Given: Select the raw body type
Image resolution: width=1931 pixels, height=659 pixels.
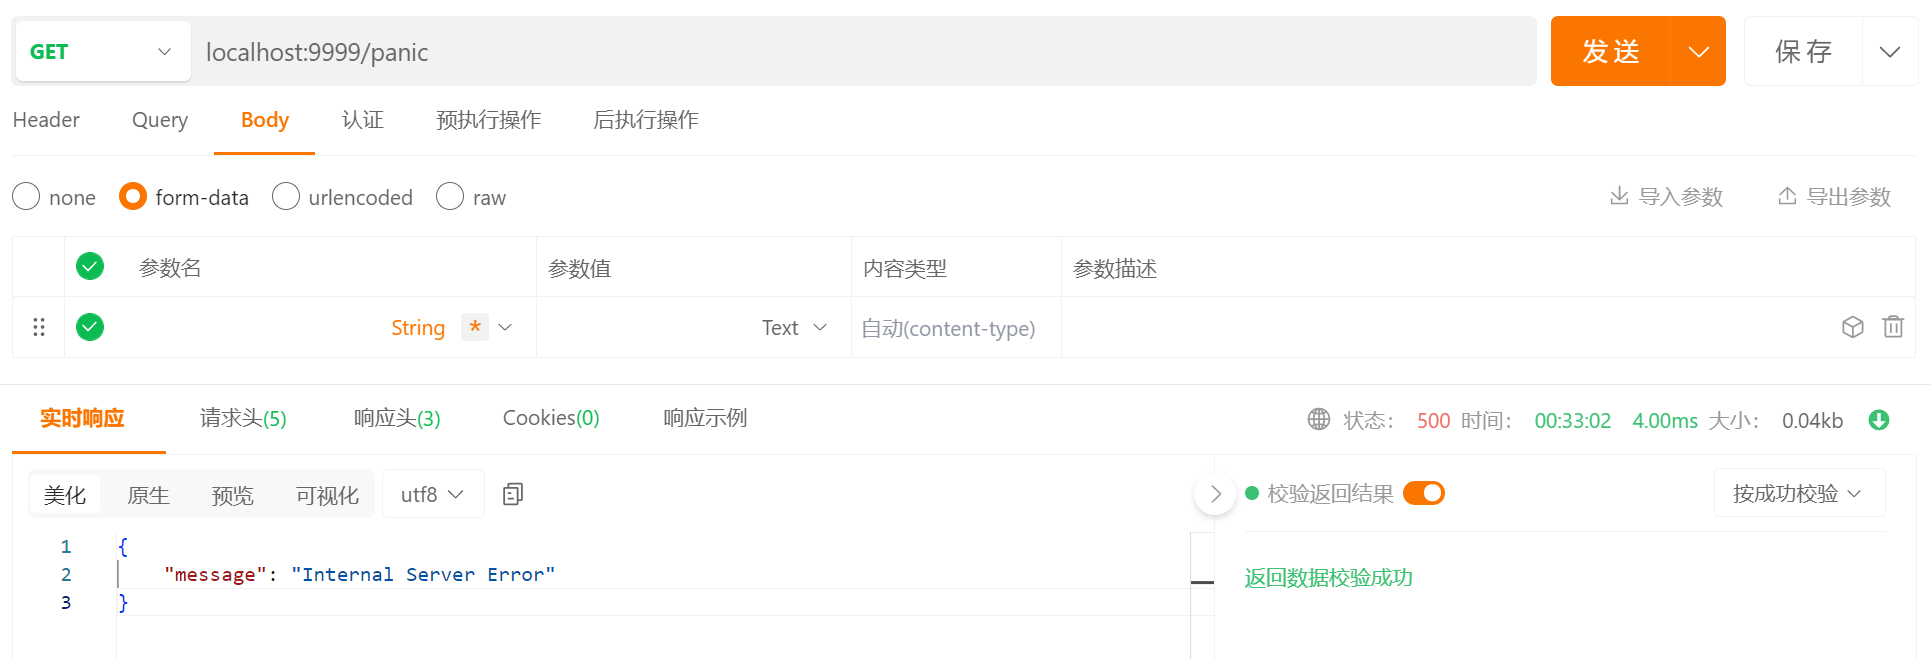Looking at the screenshot, I should click(450, 196).
